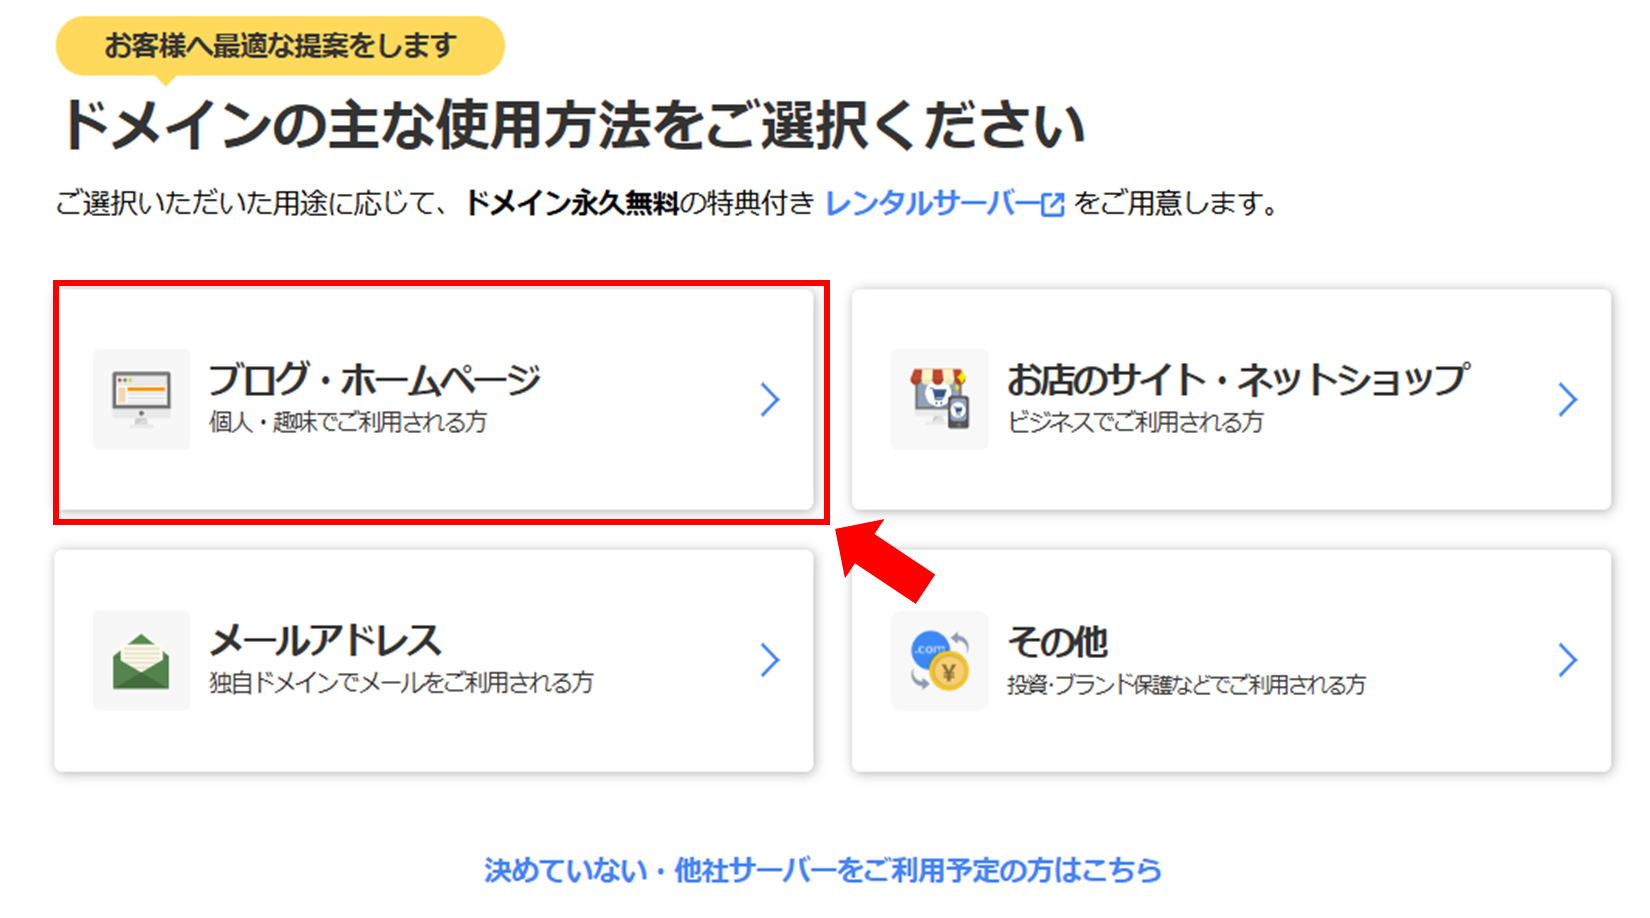Click the お客様へ最適な提案をします badge
Image resolution: width=1650 pixels, height=918 pixels.
pyautogui.click(x=280, y=46)
